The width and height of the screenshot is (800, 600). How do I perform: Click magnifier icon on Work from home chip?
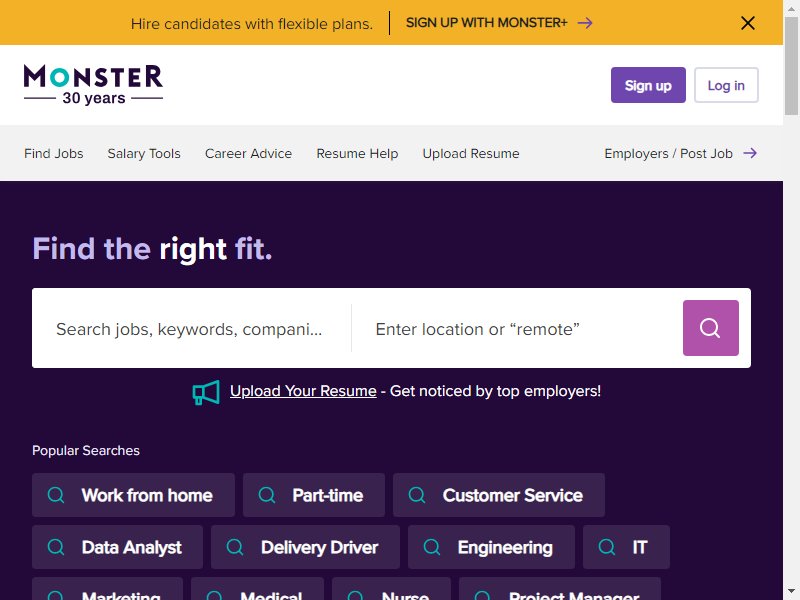point(56,495)
